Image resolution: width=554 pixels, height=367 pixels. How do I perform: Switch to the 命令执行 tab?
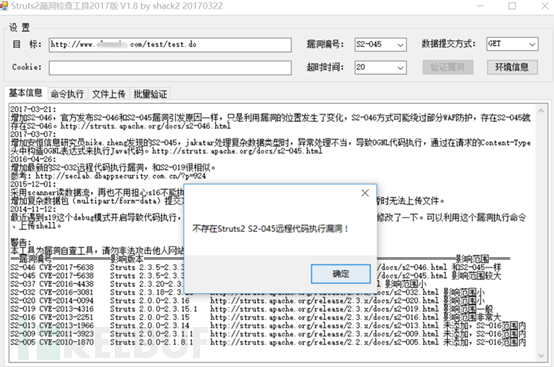(67, 94)
